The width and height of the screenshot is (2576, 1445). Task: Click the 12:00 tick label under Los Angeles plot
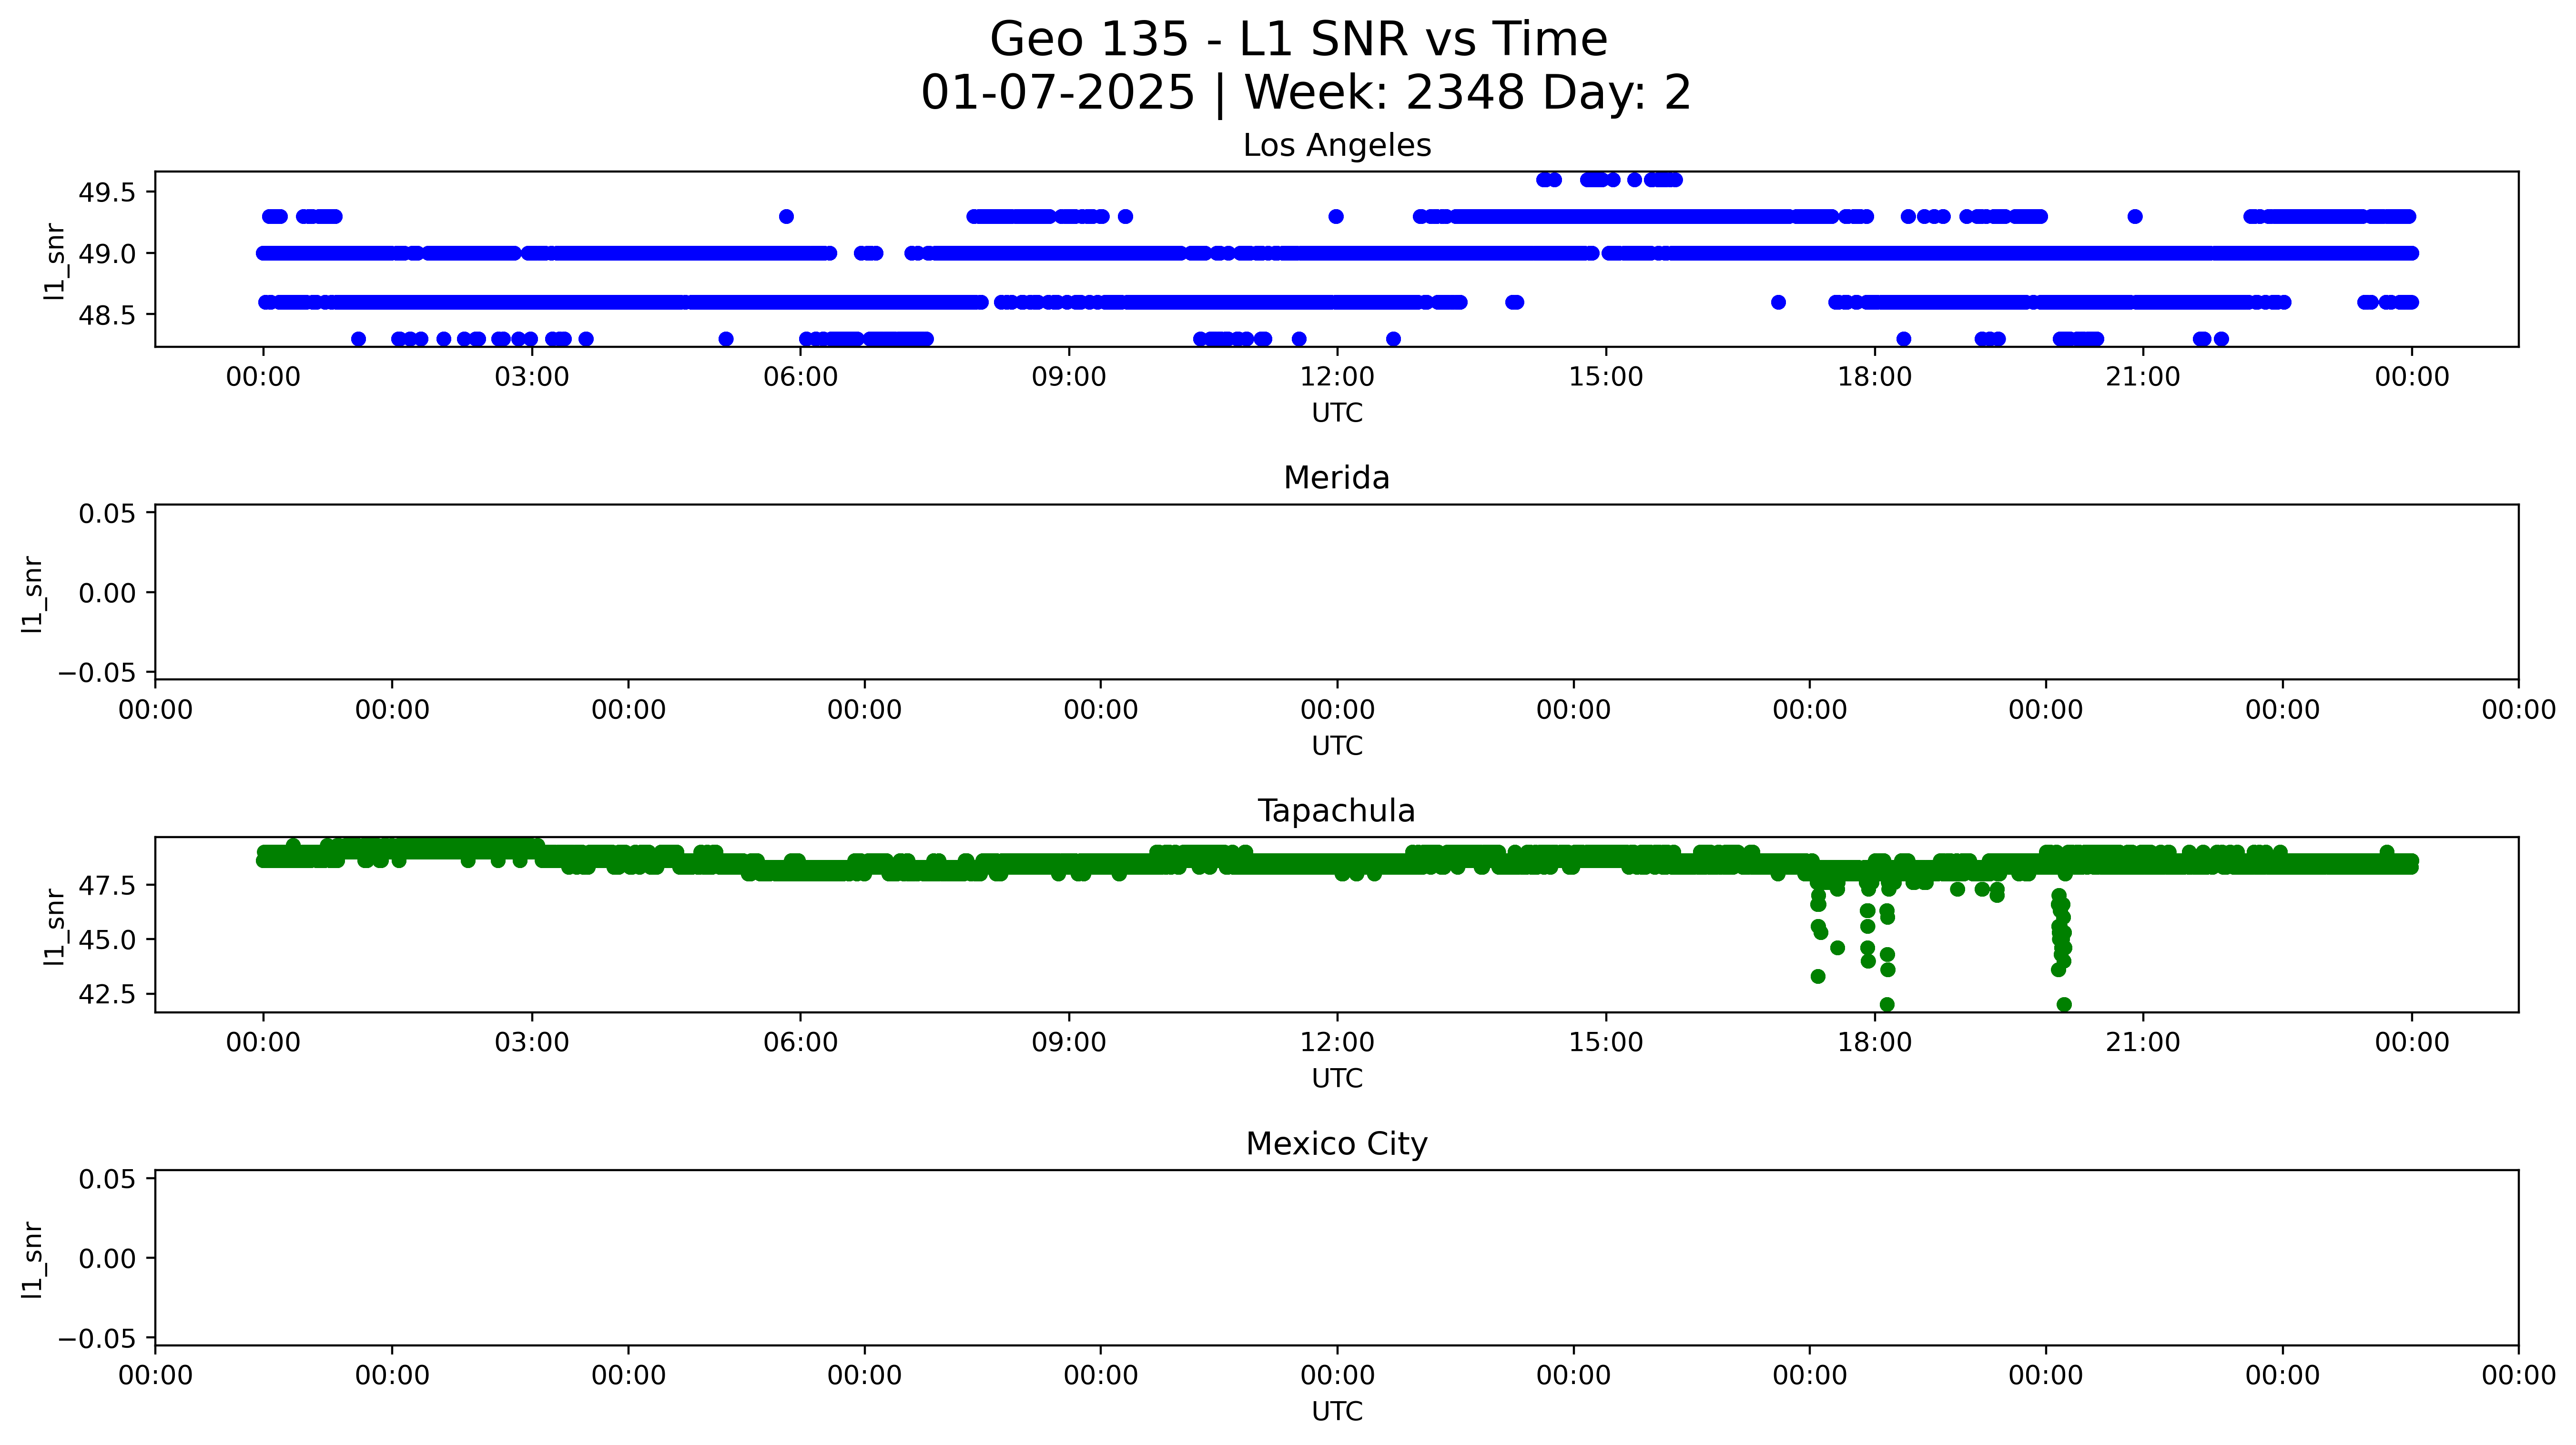1337,377
